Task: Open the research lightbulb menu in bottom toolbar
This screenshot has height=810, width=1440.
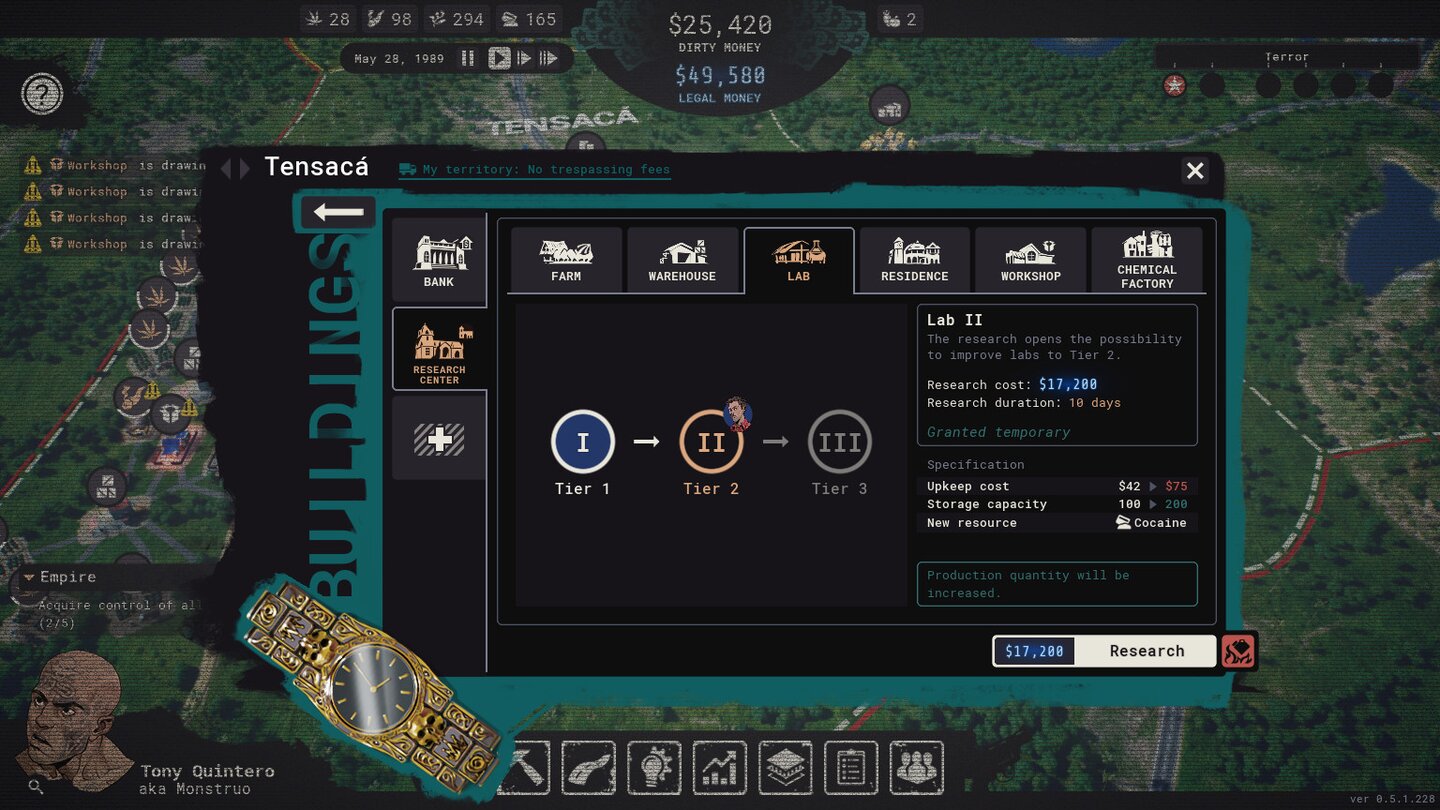Action: [x=654, y=768]
